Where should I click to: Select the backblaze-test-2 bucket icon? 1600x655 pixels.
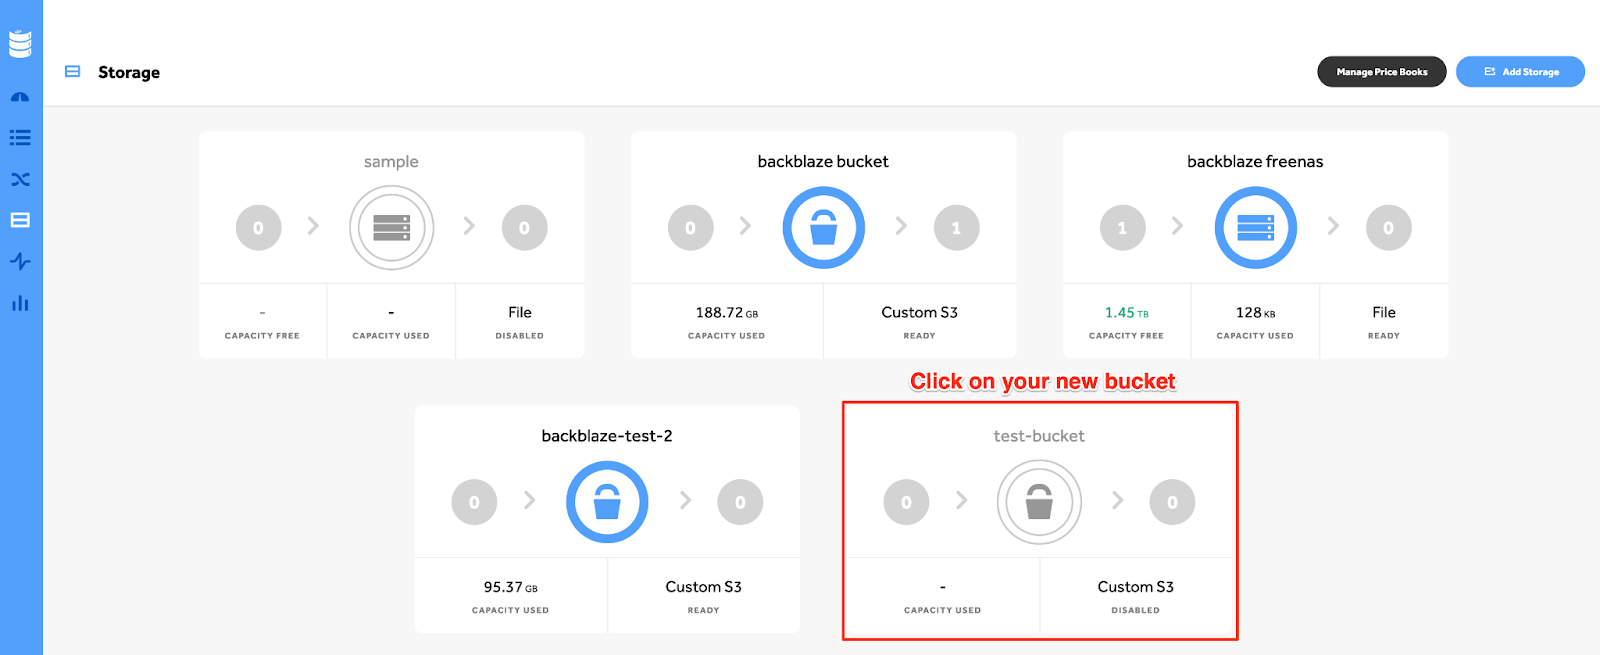pyautogui.click(x=607, y=502)
